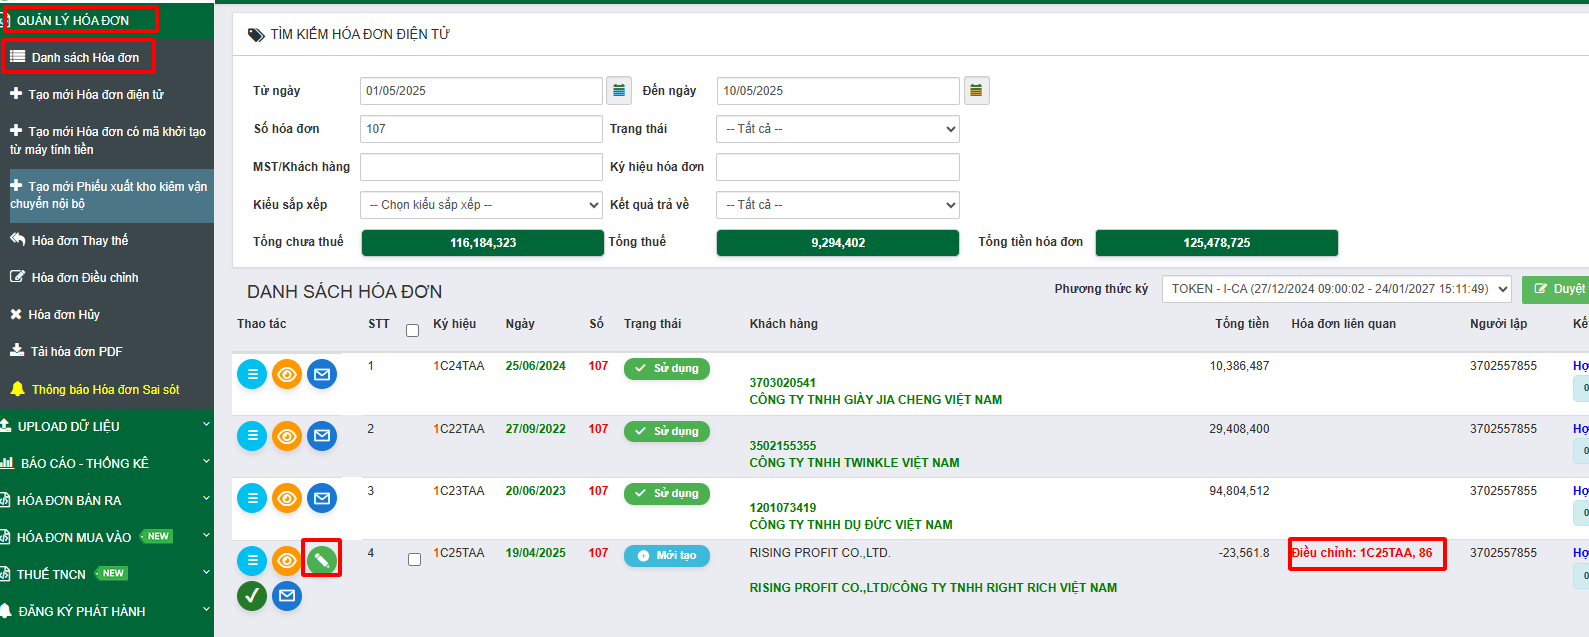1589x637 pixels.
Task: Click the green pencil edit icon in row 4
Action: point(321,559)
